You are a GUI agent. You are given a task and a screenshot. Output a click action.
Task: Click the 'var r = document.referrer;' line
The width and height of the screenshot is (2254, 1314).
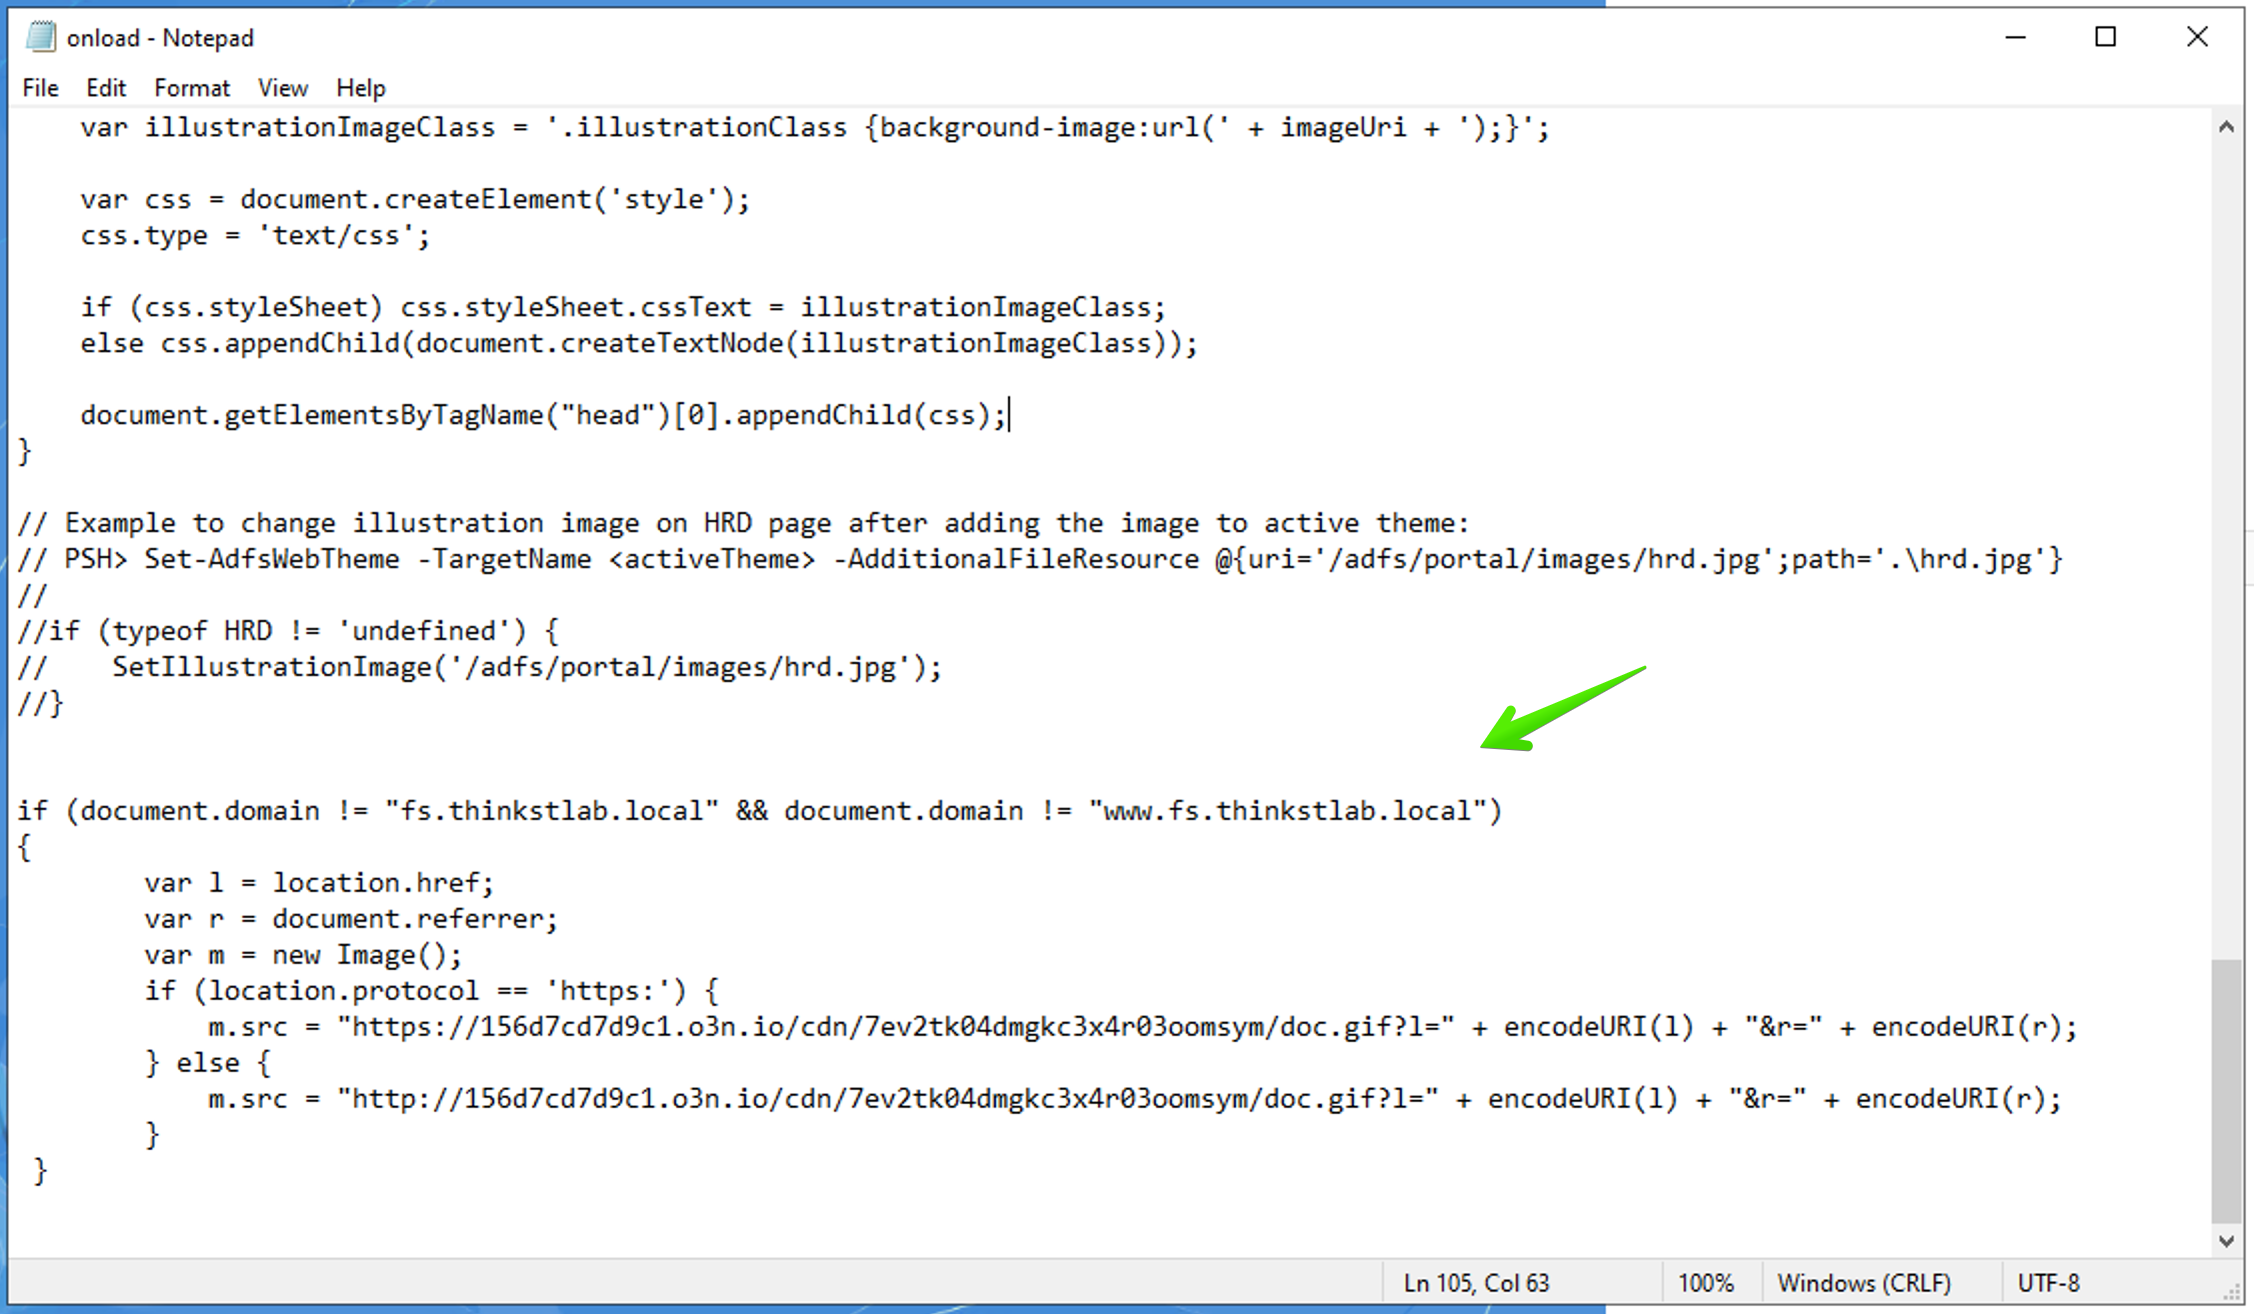351,920
